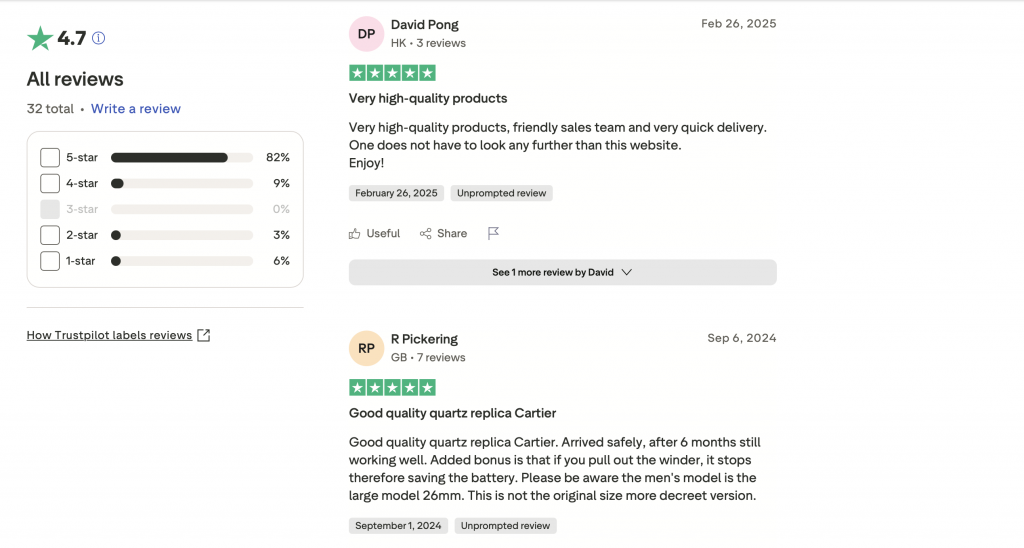
Task: Open David Pong's reviewer profile name
Action: [425, 25]
